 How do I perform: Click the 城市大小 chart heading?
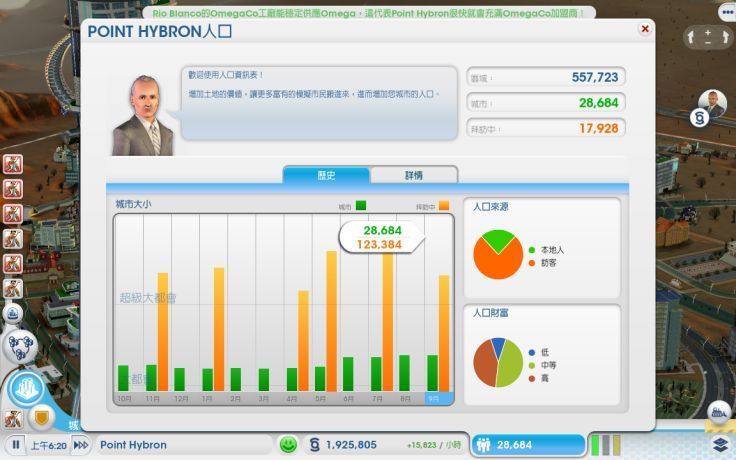tap(133, 204)
